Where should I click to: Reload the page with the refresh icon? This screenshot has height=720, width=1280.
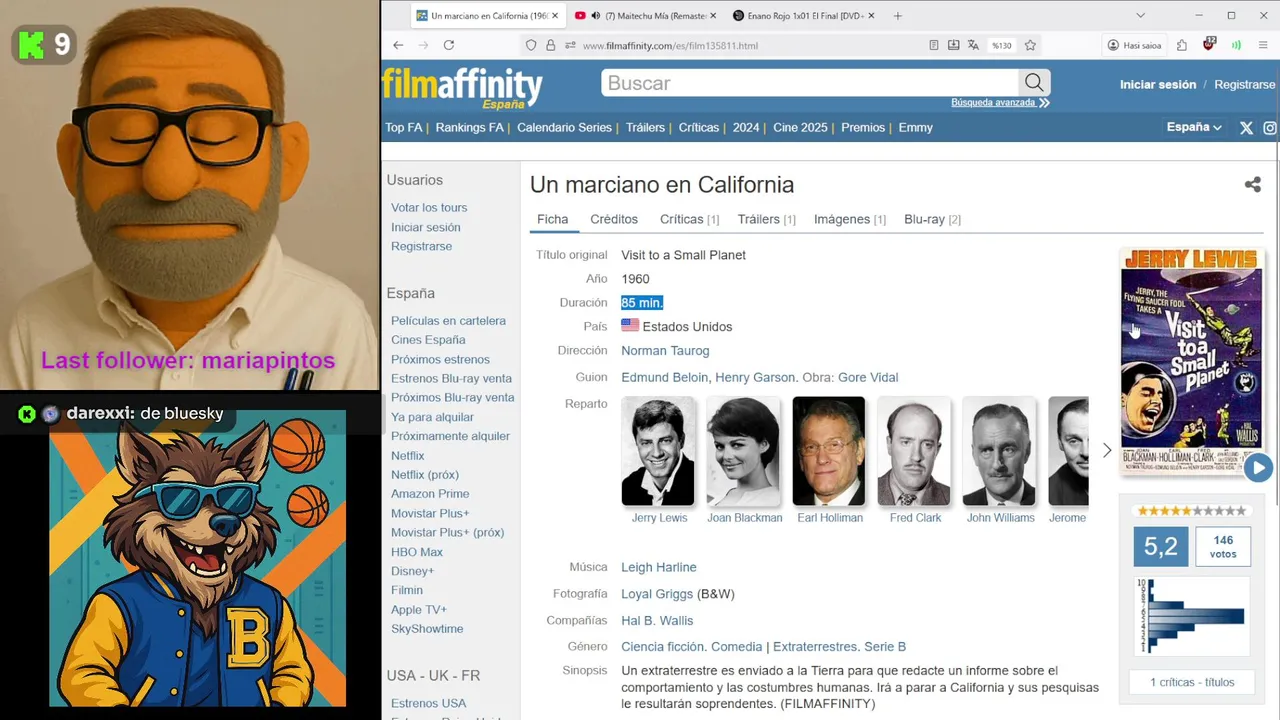(x=449, y=45)
